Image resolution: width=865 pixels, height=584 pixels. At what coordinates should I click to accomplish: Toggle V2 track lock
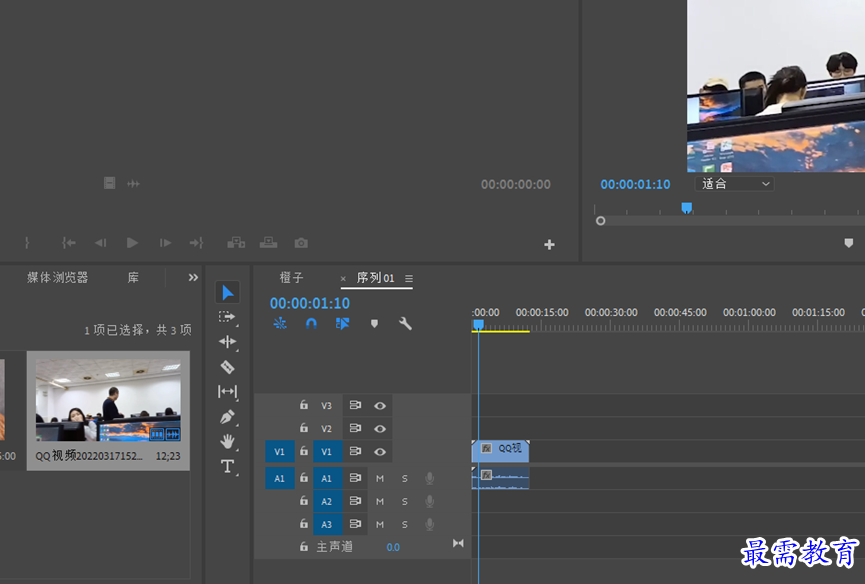[303, 428]
